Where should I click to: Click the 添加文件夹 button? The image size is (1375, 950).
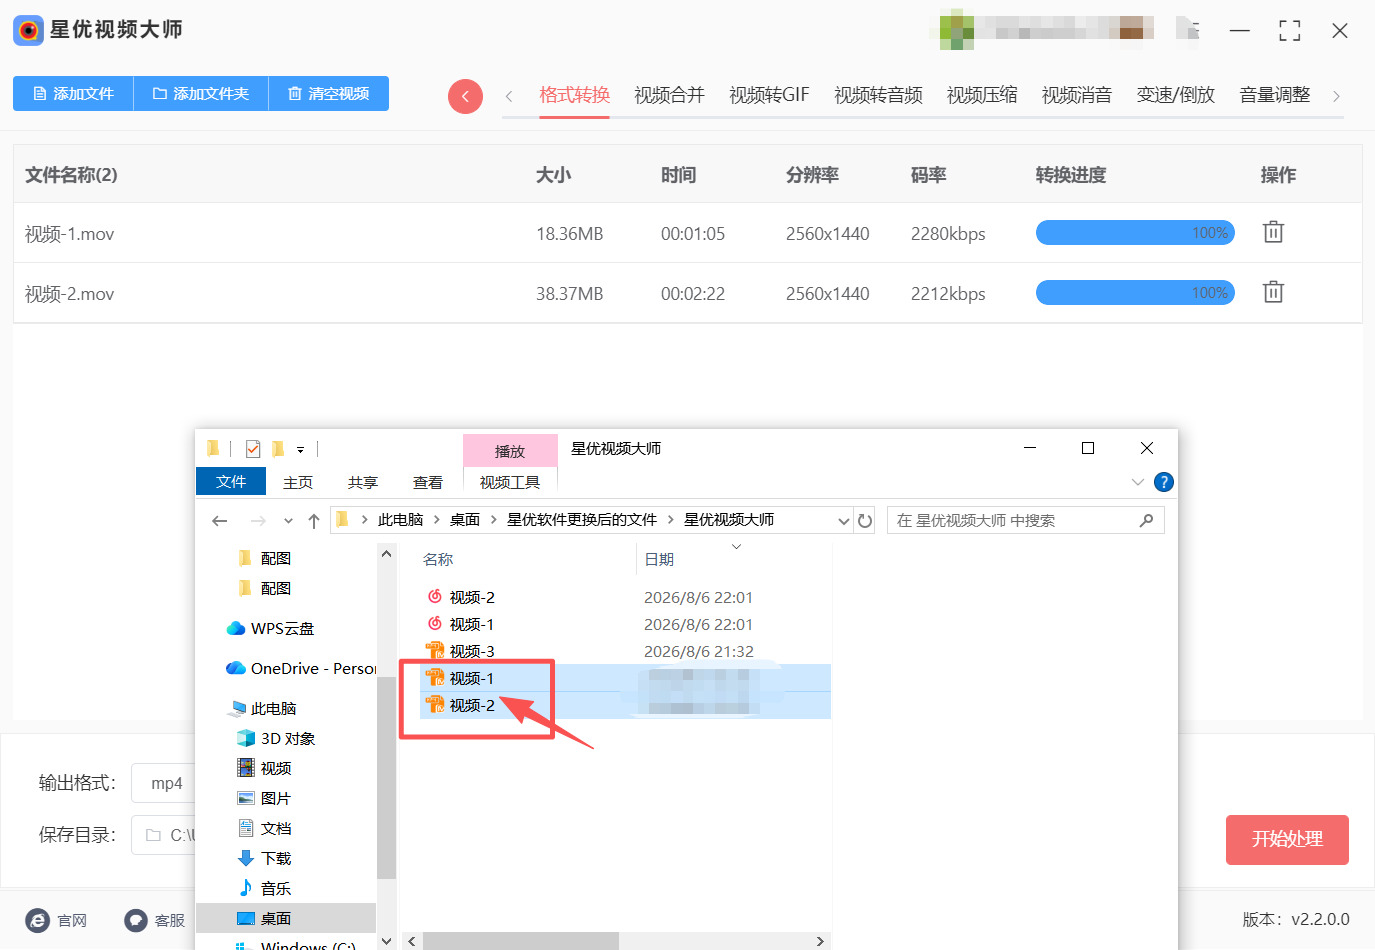[x=201, y=93]
